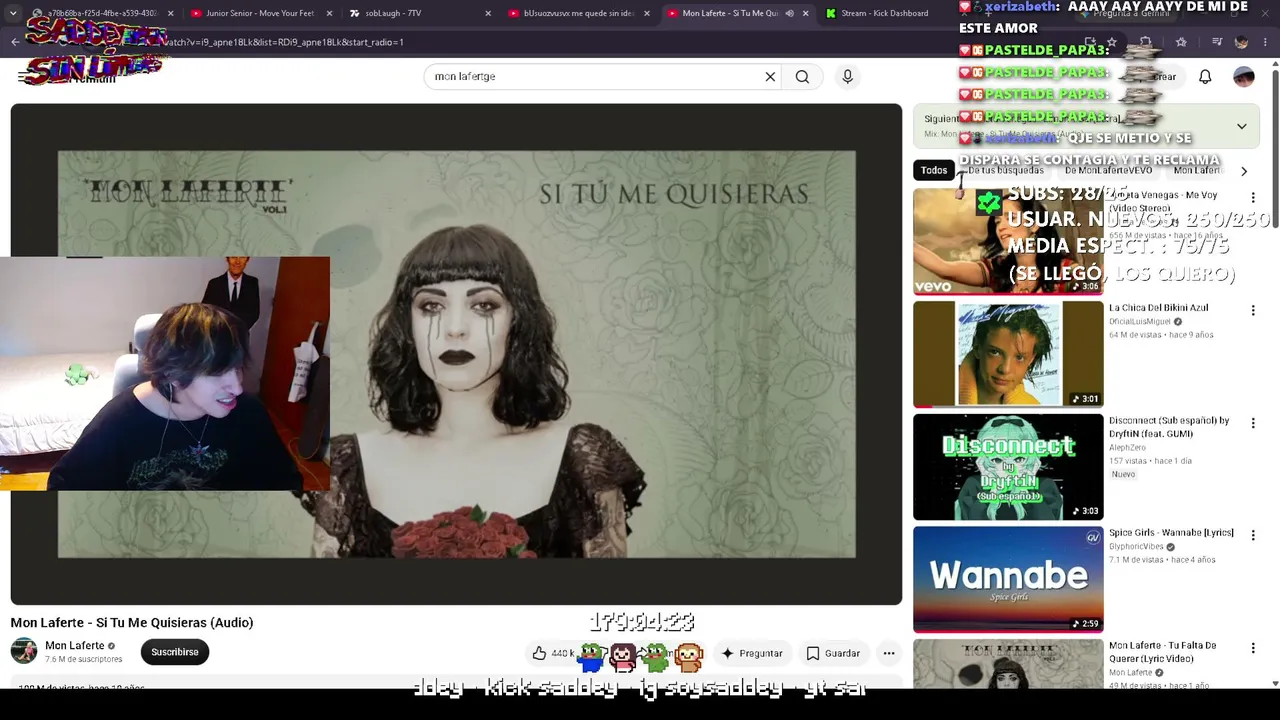Clear the search text with the X
This screenshot has height=720, width=1280.
pyautogui.click(x=770, y=77)
